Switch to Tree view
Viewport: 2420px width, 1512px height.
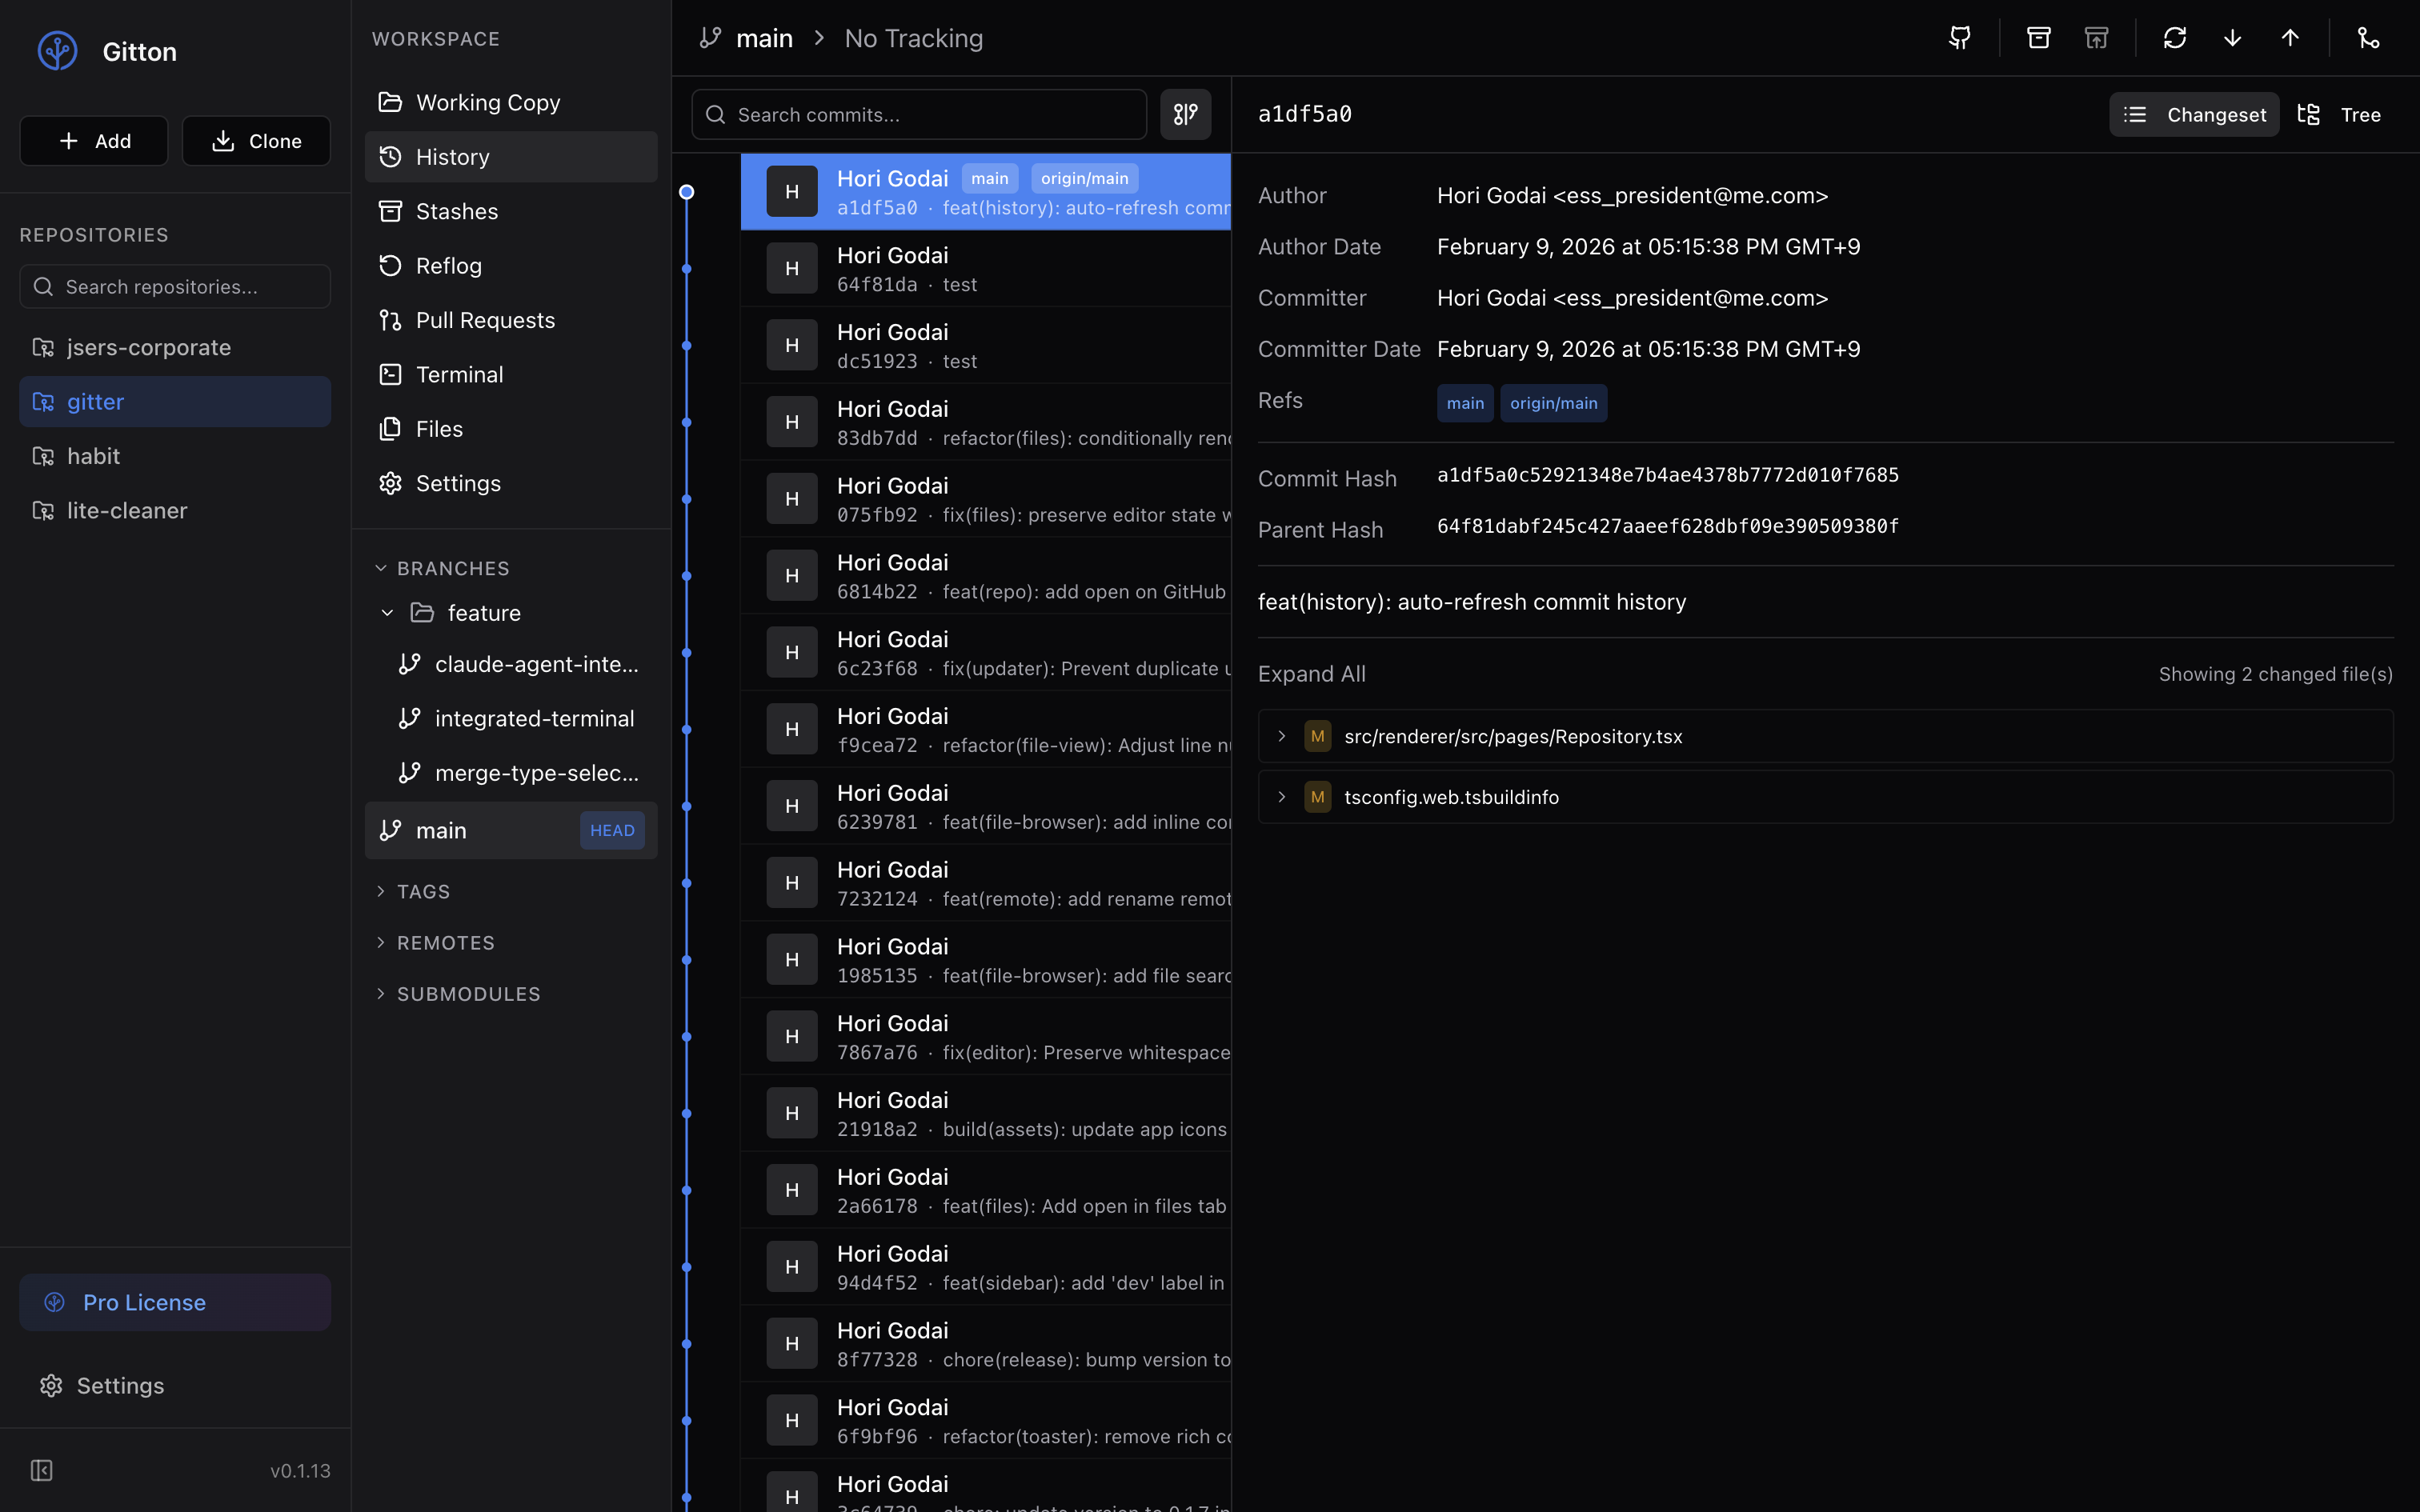click(x=2340, y=115)
